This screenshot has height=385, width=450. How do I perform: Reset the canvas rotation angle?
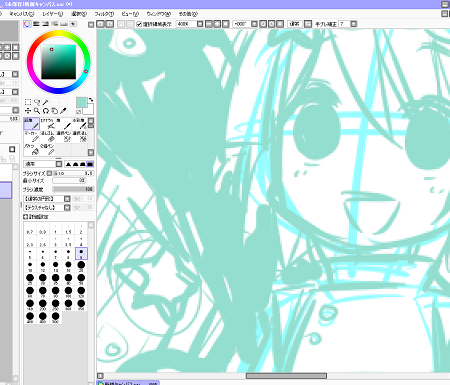(x=280, y=24)
